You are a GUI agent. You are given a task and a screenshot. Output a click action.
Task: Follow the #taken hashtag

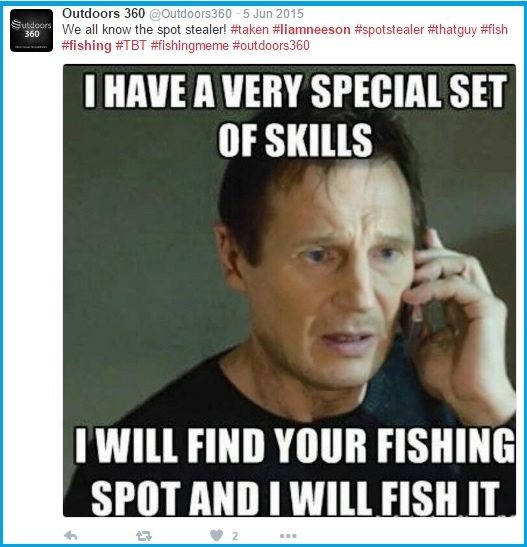tap(250, 30)
